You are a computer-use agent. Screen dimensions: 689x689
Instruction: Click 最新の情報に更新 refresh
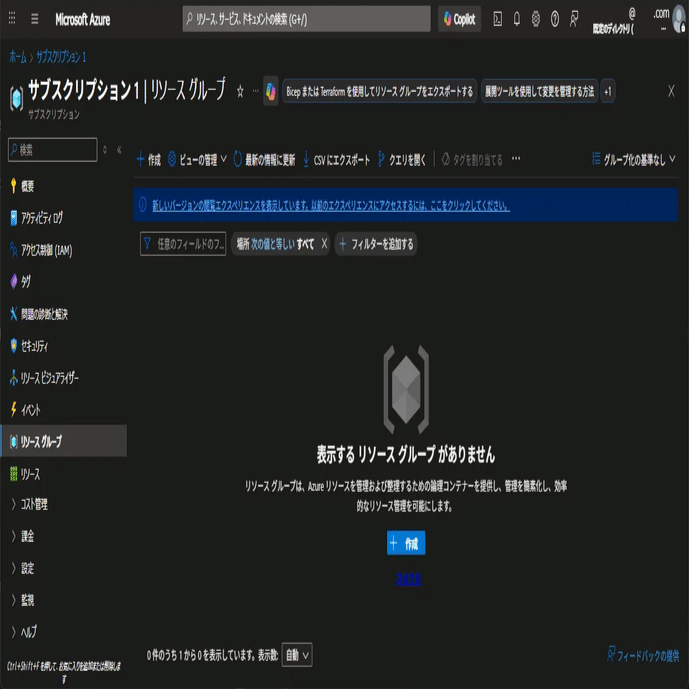pos(265,160)
